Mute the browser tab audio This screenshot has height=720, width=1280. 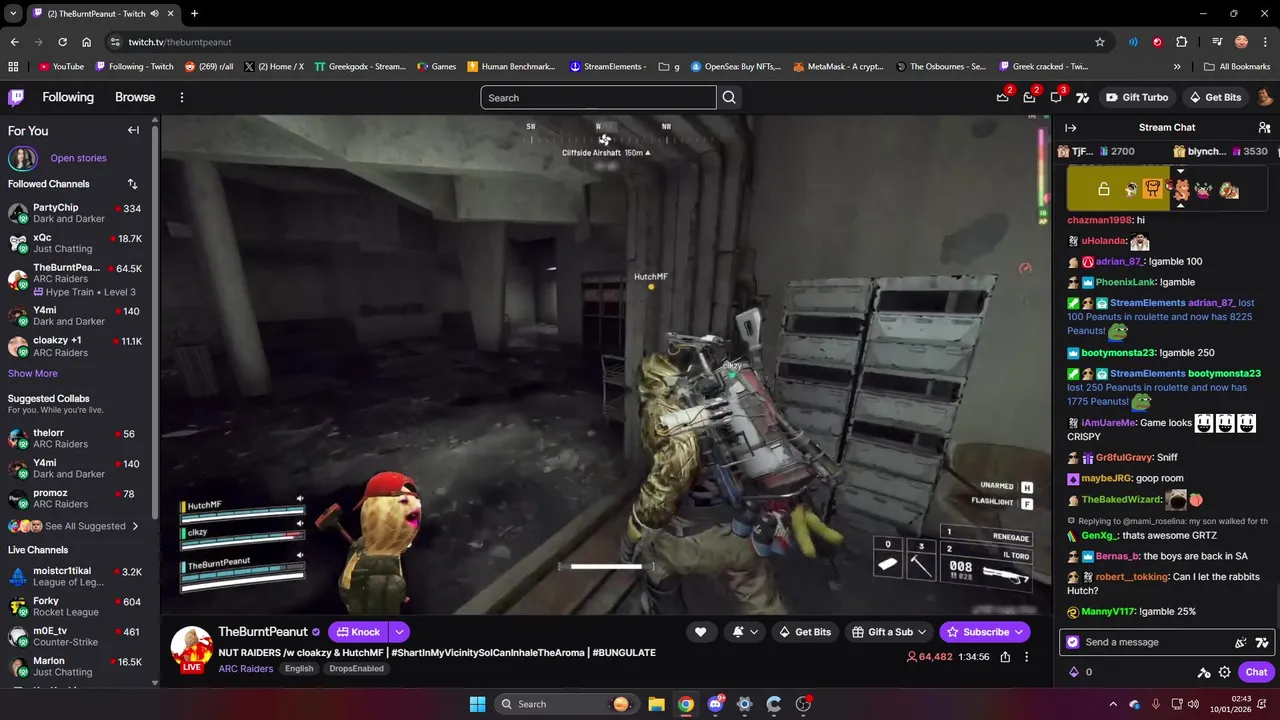pyautogui.click(x=154, y=13)
